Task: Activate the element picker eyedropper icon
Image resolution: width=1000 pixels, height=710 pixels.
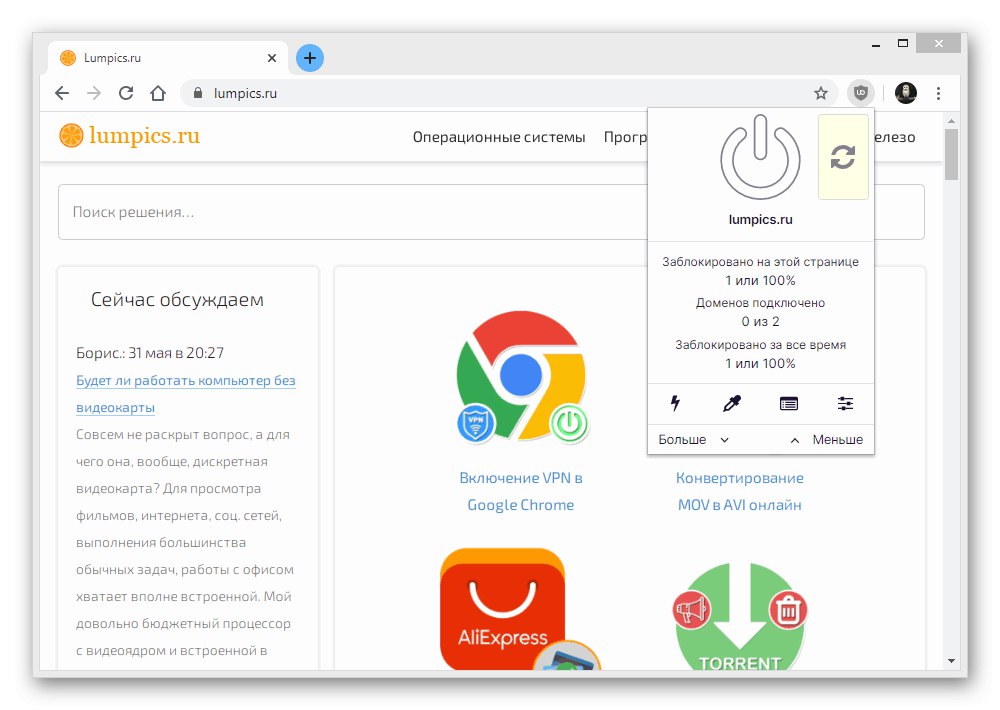Action: [732, 403]
